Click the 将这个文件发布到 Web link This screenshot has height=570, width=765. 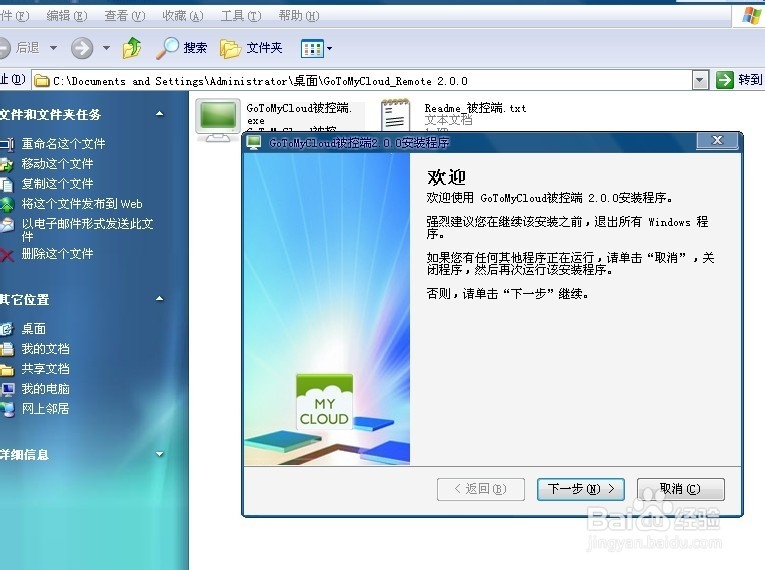pos(82,204)
